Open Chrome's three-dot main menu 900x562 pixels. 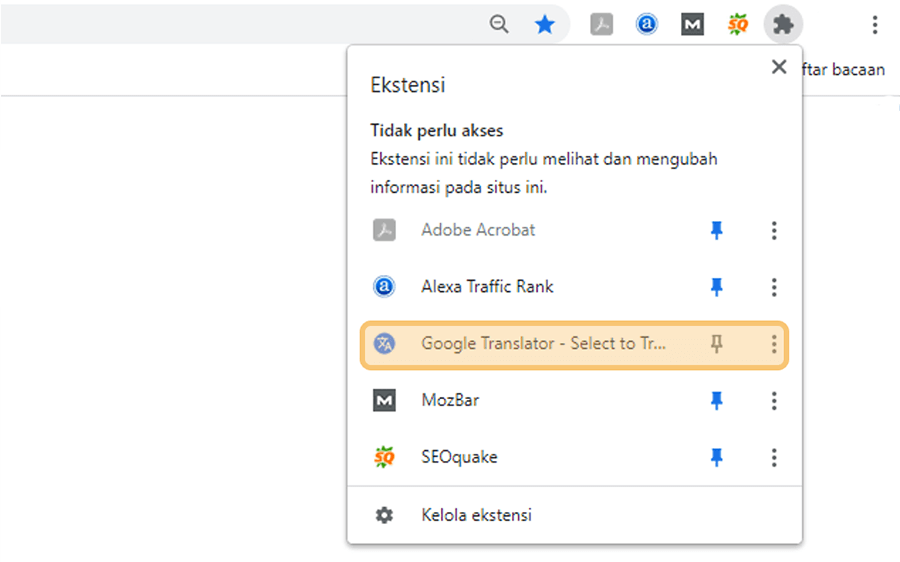[x=874, y=24]
